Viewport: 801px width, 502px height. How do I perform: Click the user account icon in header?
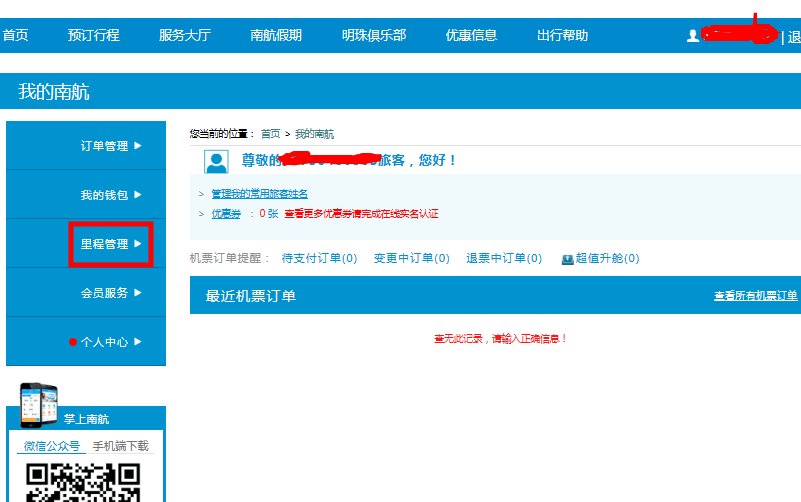tap(693, 36)
